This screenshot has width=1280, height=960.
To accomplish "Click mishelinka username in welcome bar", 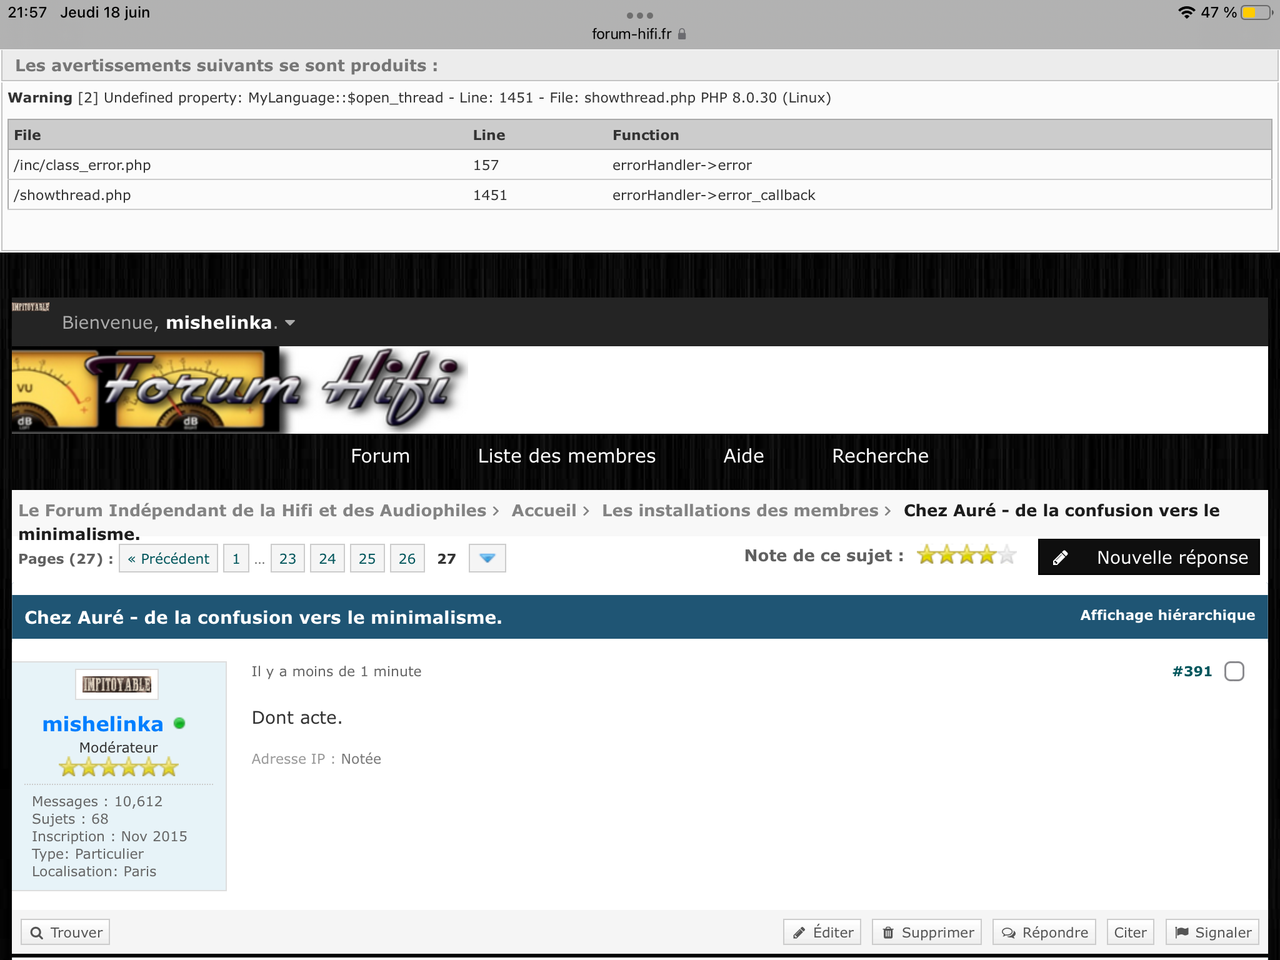I will pyautogui.click(x=219, y=322).
